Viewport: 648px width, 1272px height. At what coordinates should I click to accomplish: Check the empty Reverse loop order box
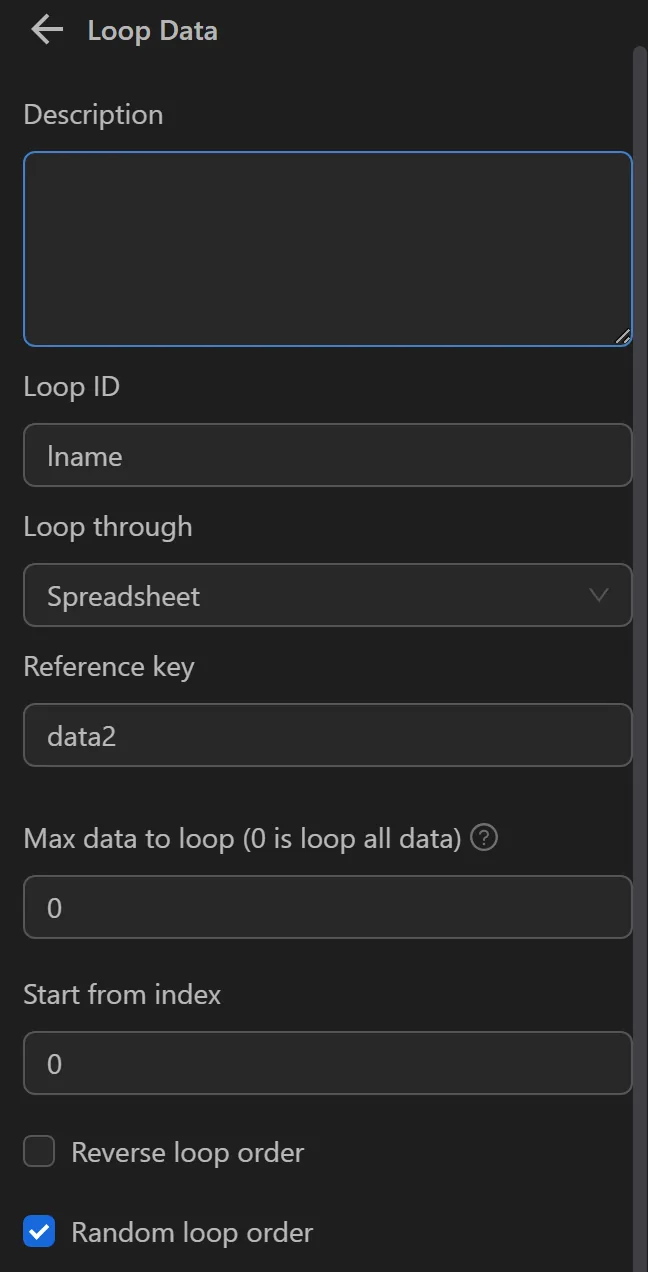[x=39, y=1151]
